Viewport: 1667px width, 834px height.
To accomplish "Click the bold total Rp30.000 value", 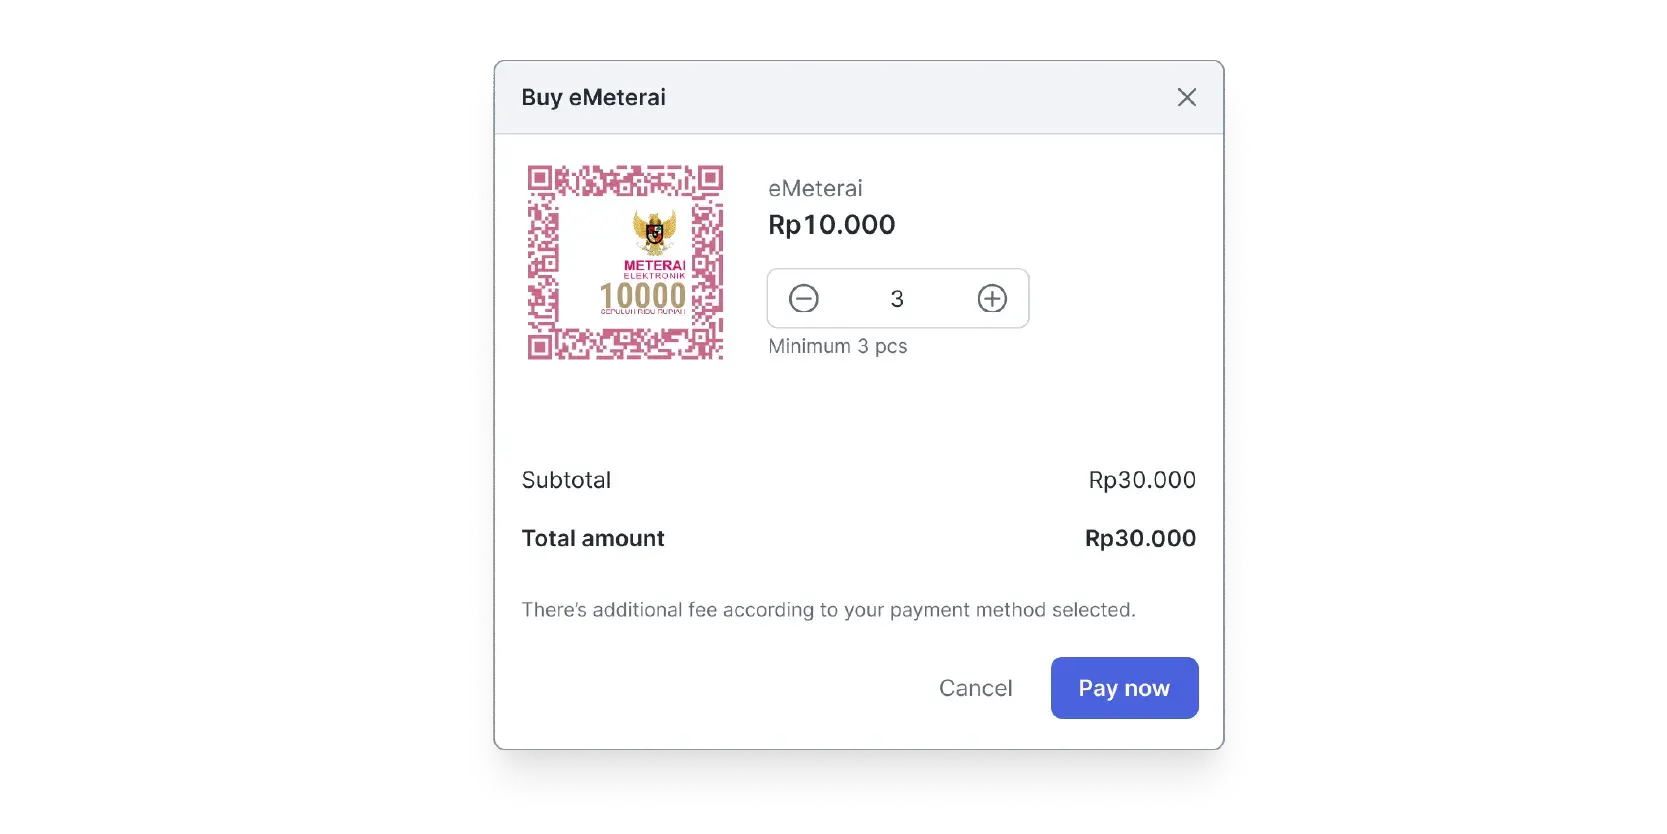I will pos(1140,538).
